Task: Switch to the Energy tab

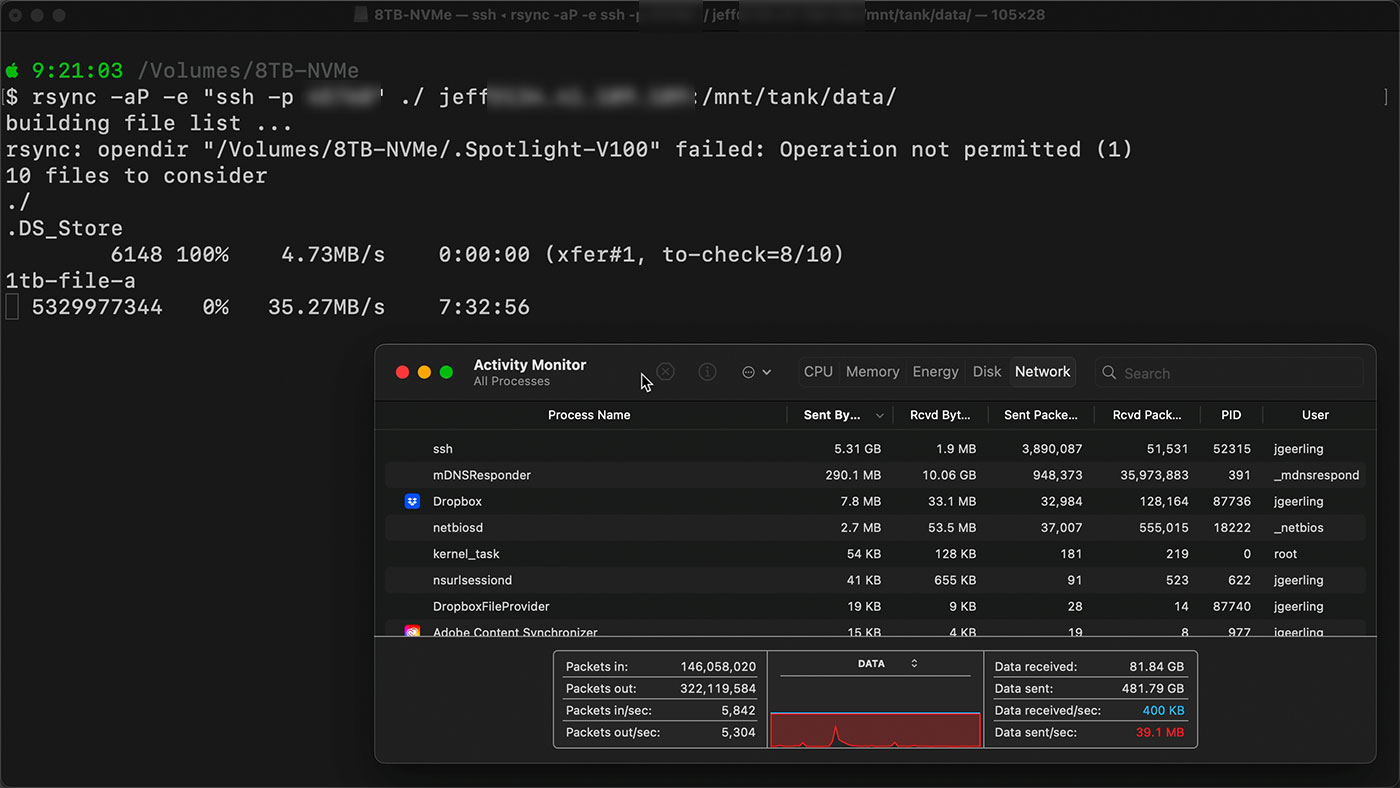Action: coord(935,371)
